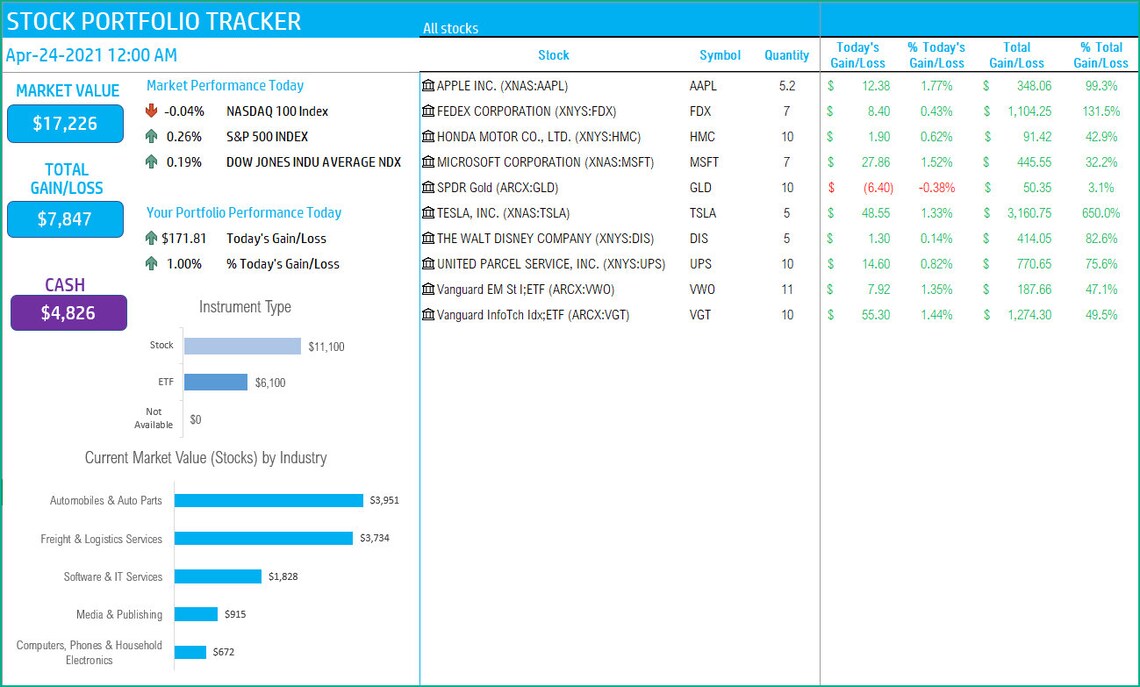Select the Your Portfolio Performance Today heading
Screen dimensions: 1140x687
[x=244, y=213]
